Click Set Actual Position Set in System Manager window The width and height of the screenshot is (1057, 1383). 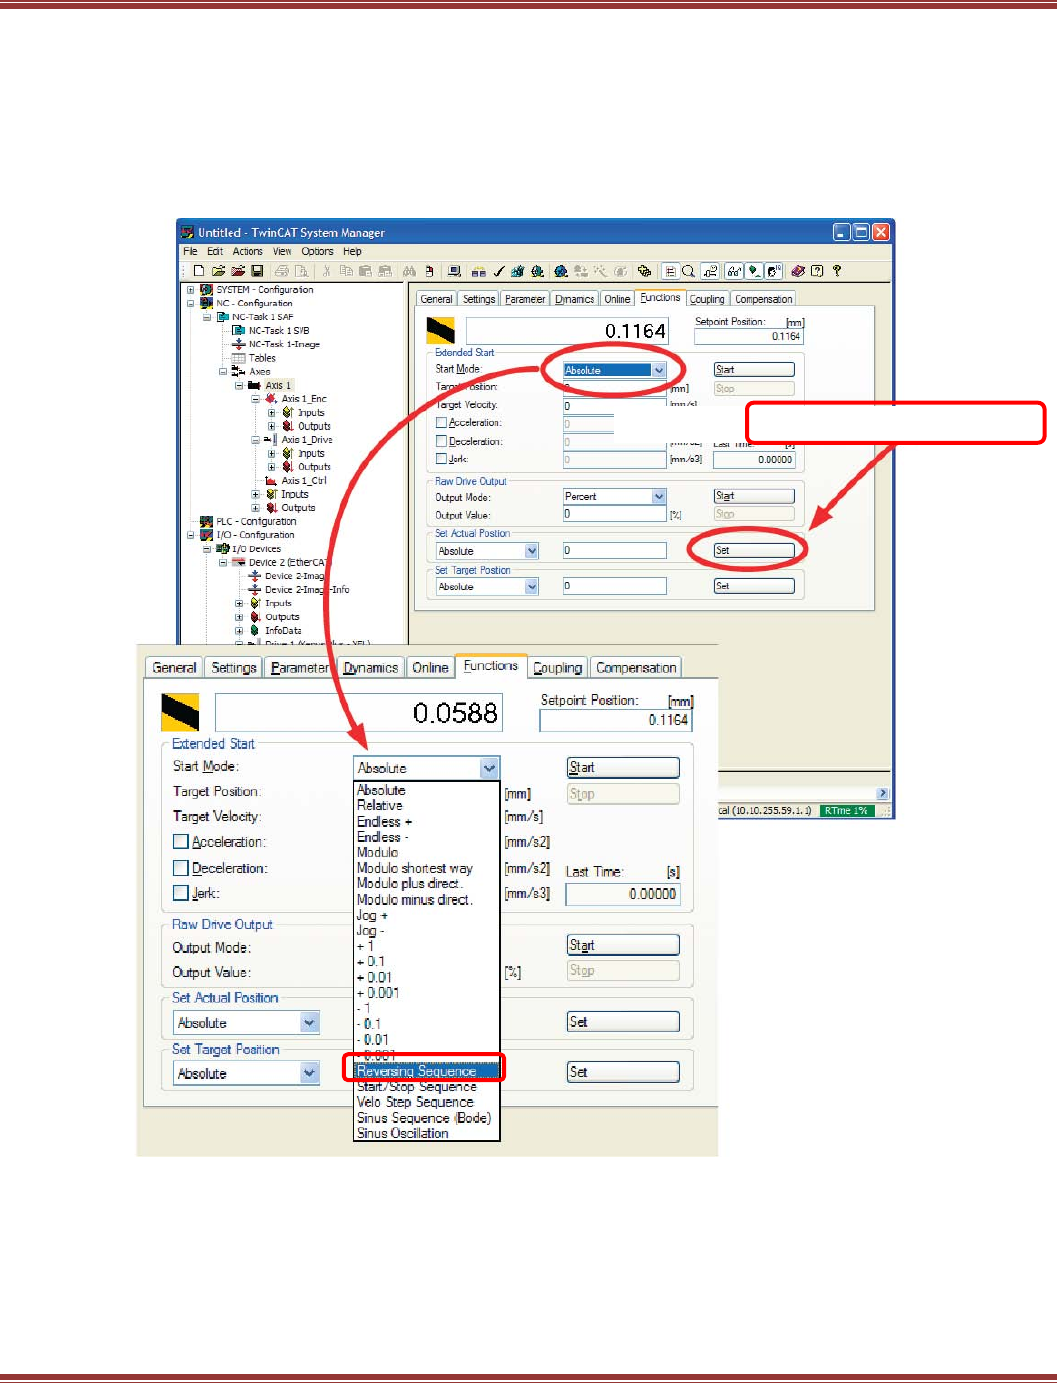[754, 550]
